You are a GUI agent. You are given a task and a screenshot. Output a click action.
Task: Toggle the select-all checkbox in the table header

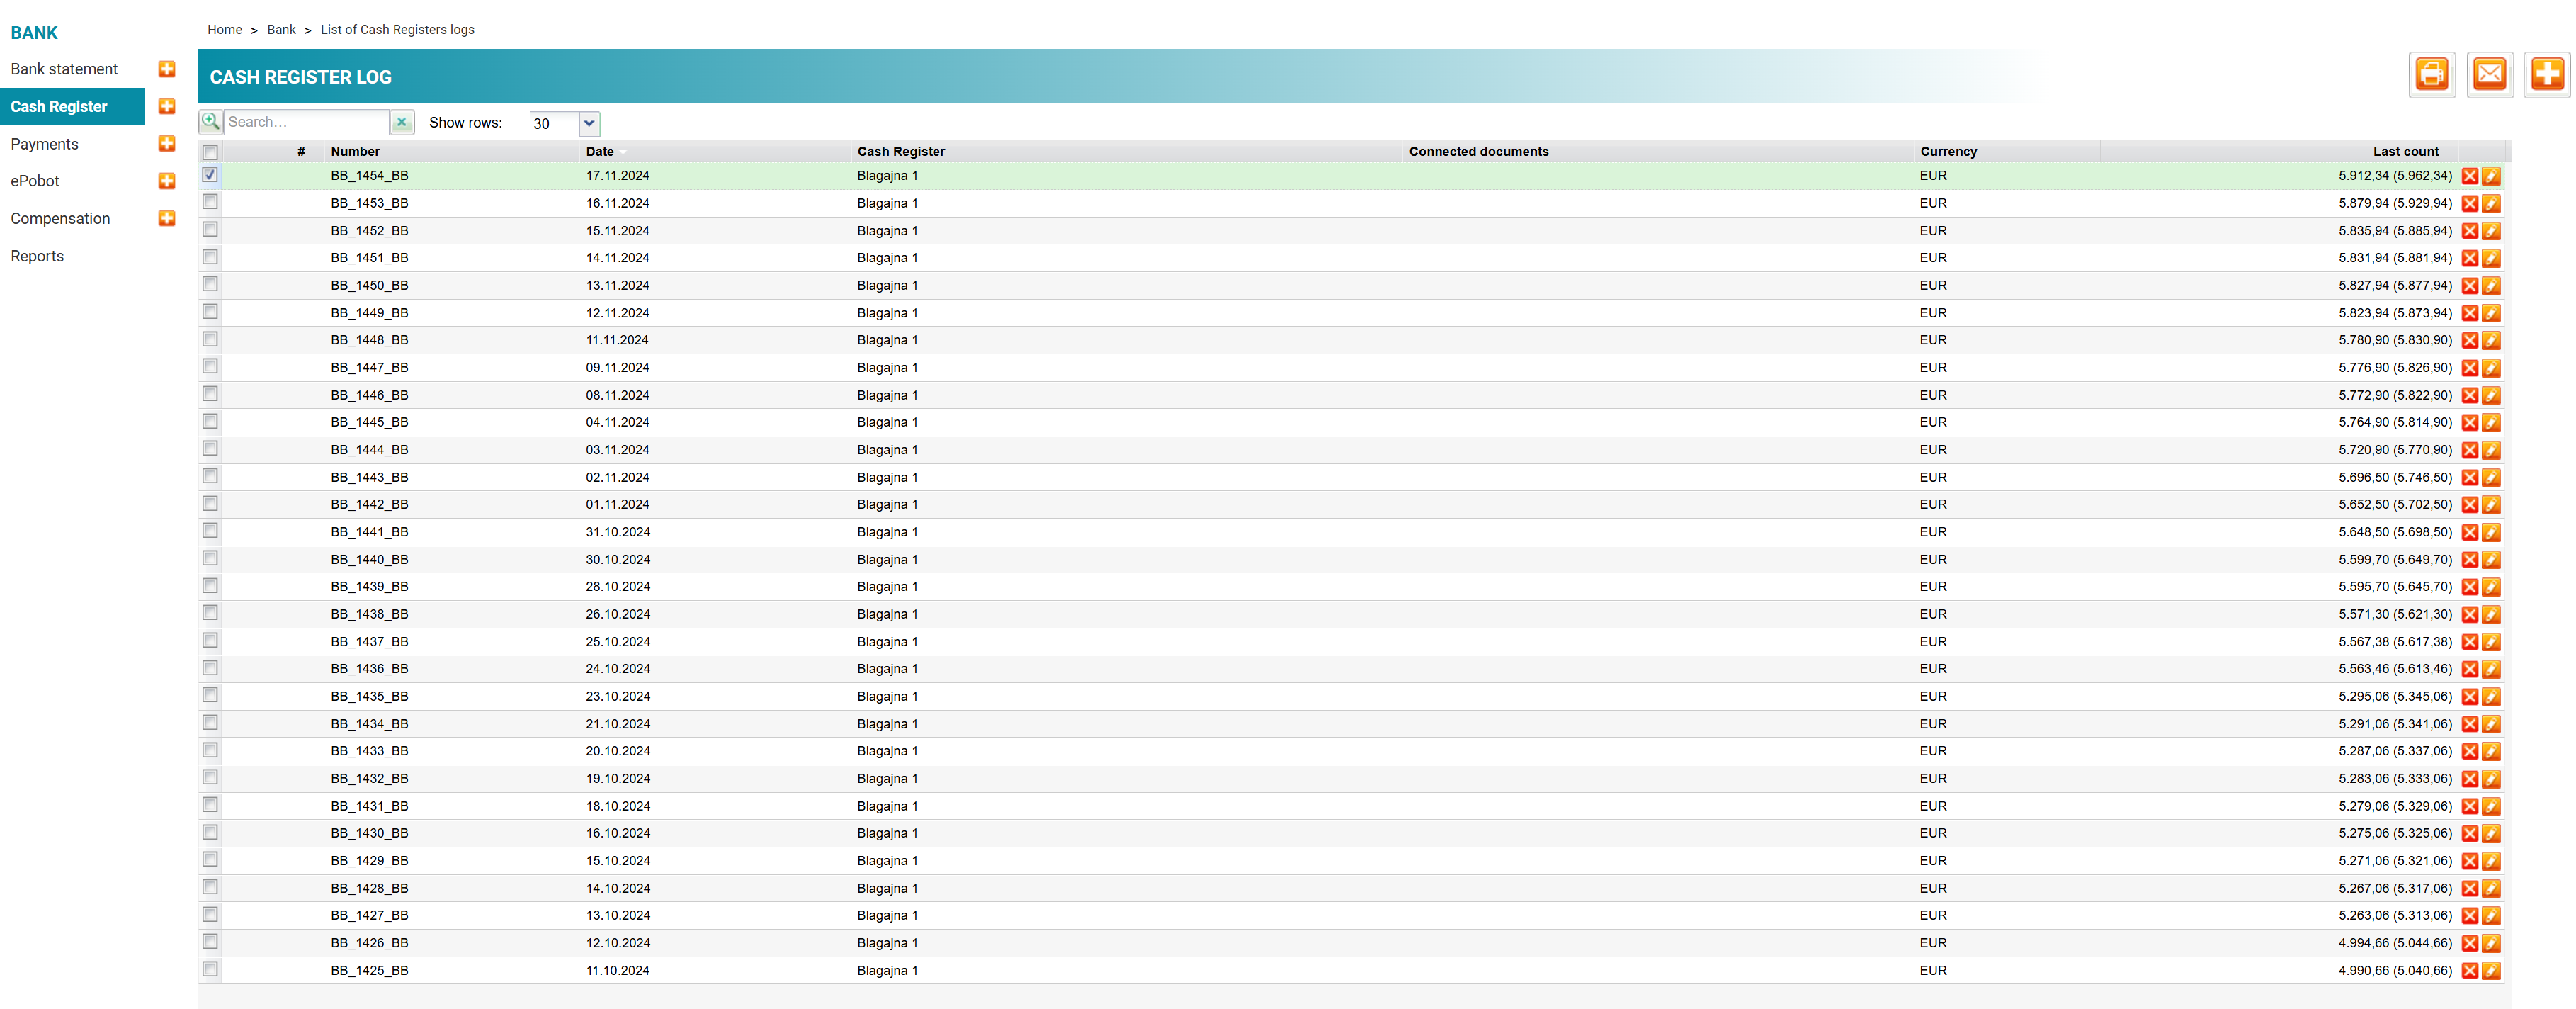click(210, 152)
